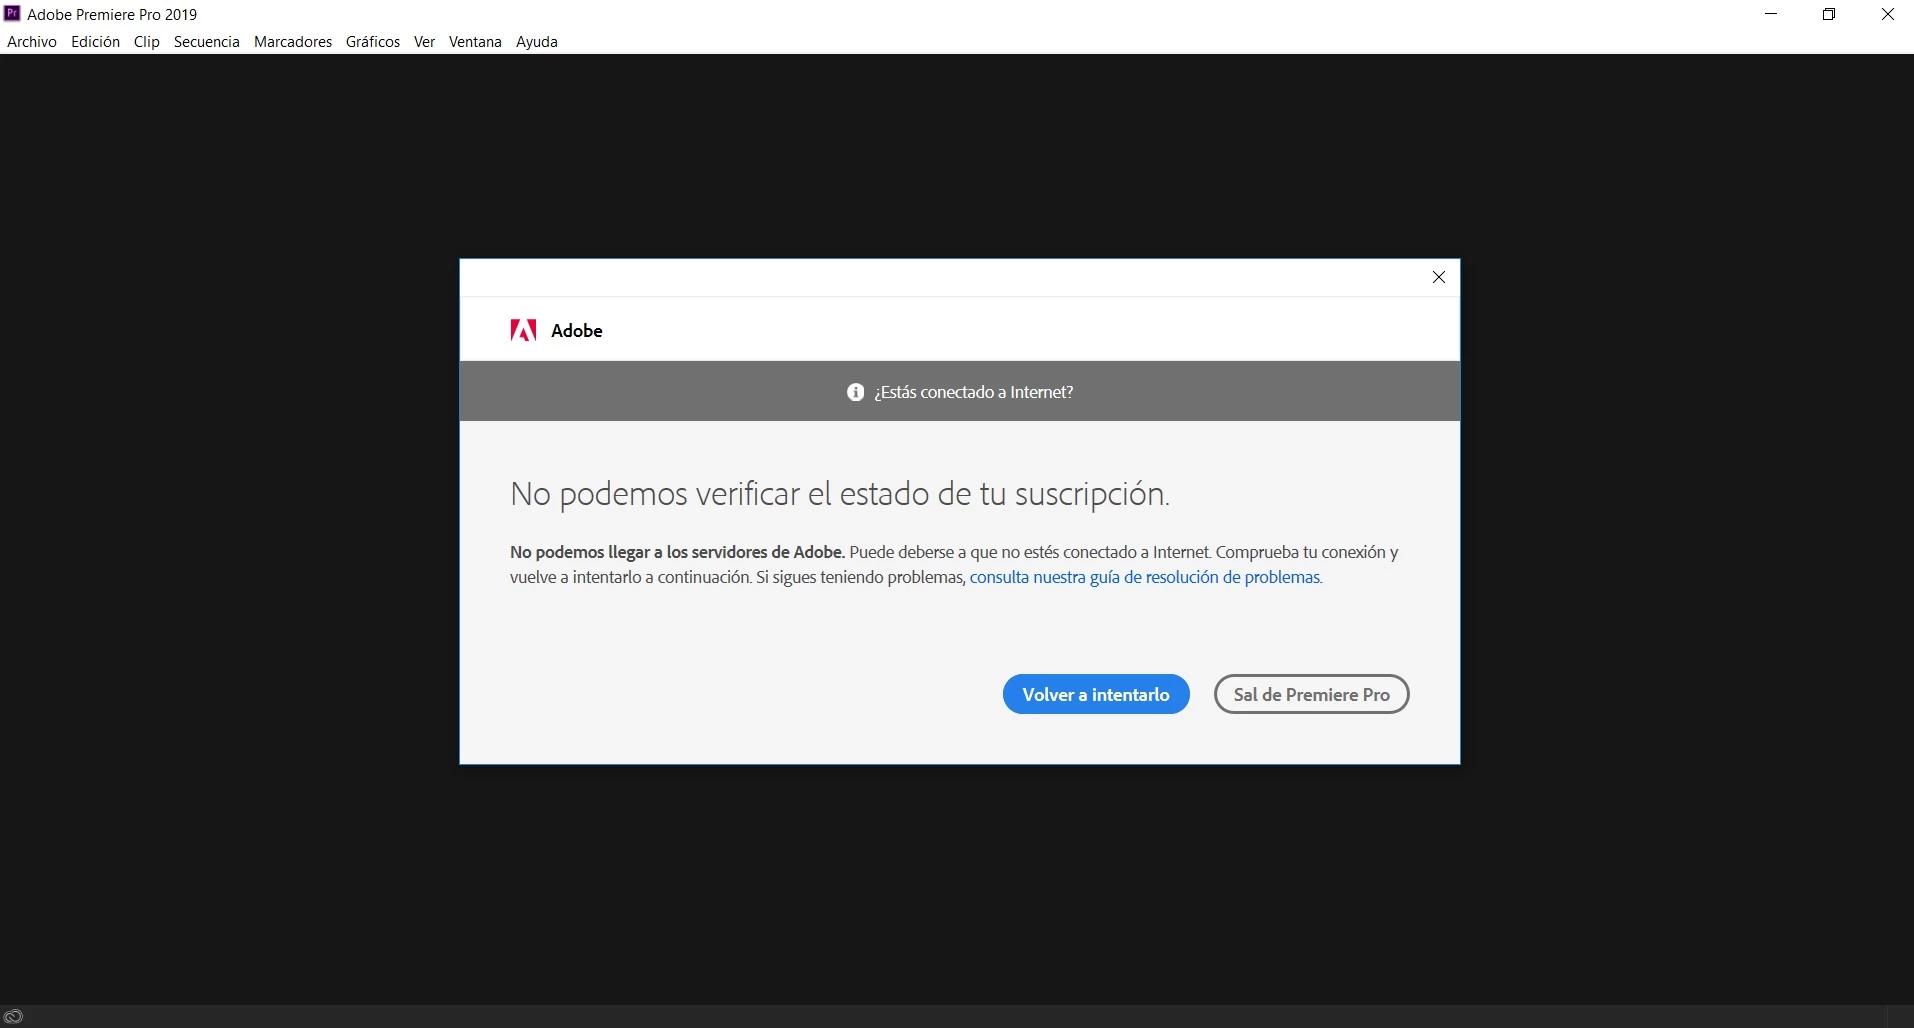The image size is (1914, 1028).
Task: Minimize the Premiere Pro window
Action: coord(1771,14)
